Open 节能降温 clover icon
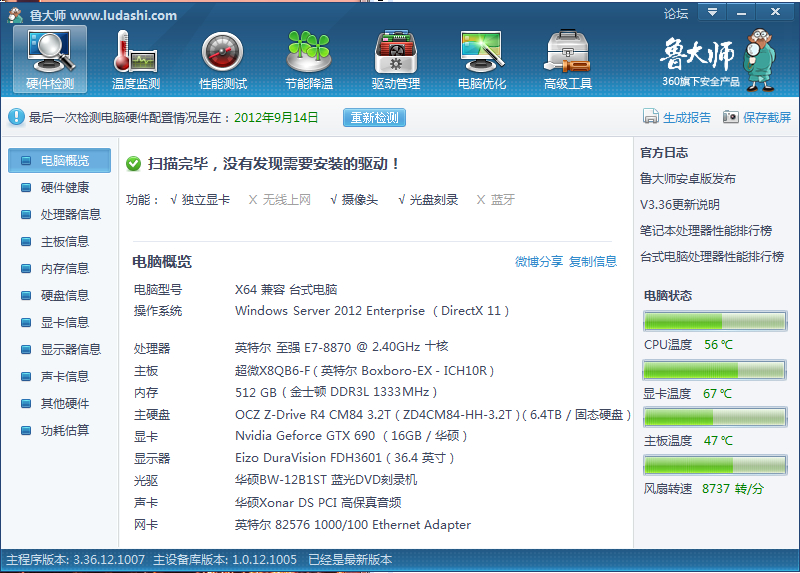Screen dimensions: 800x573 309,59
